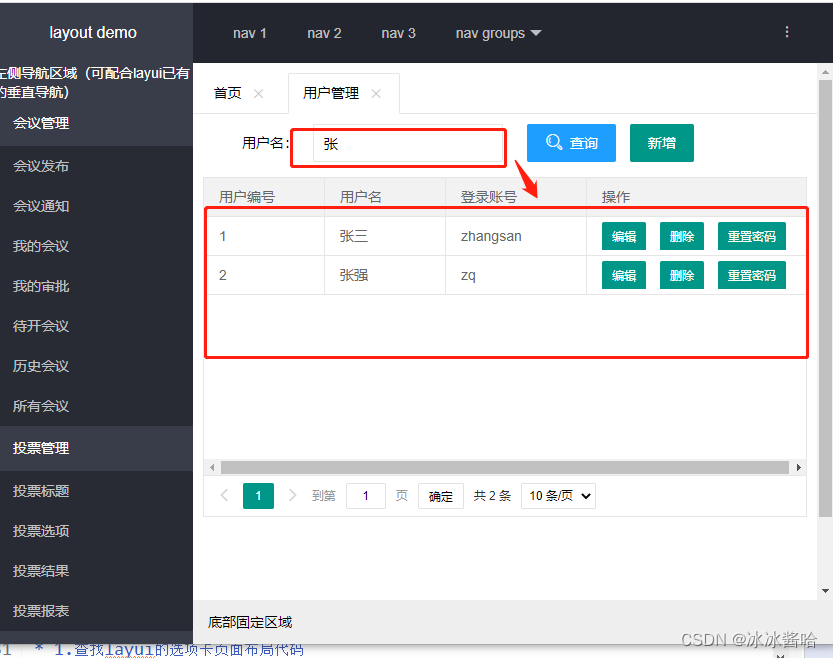Open 会议通知 in the sidebar

click(96, 206)
